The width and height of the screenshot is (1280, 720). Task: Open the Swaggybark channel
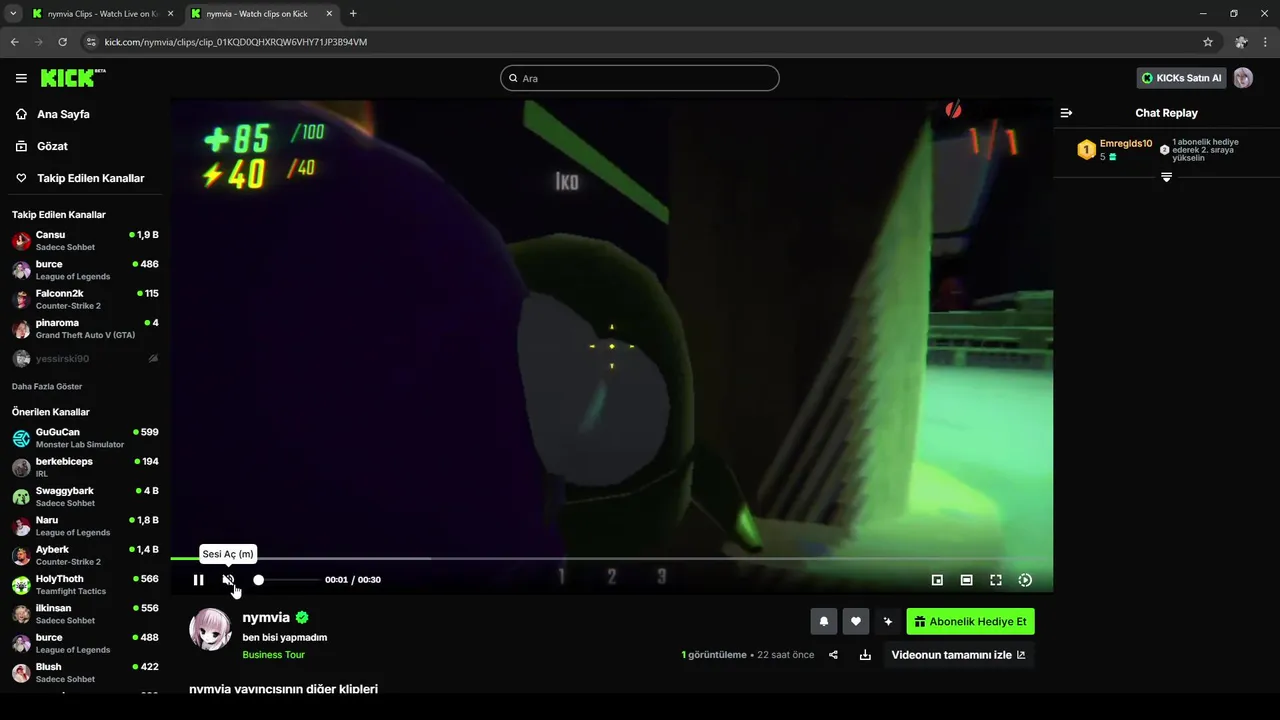pos(85,496)
